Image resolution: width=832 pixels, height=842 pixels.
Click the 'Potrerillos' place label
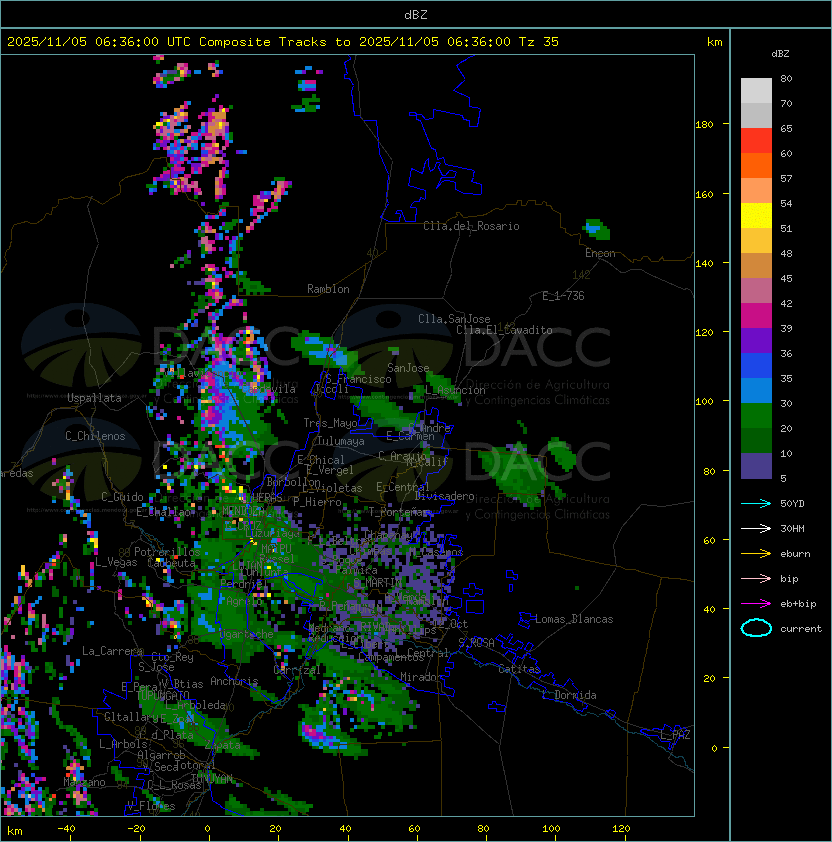click(167, 552)
